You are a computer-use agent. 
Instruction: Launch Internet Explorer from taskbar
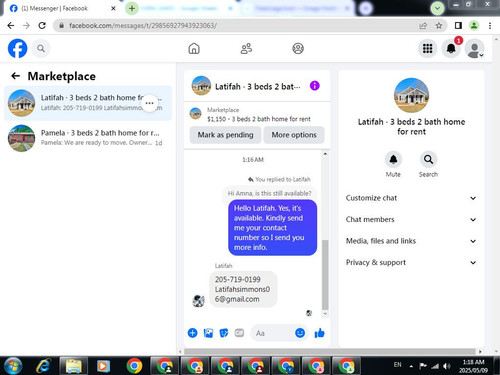point(43,366)
